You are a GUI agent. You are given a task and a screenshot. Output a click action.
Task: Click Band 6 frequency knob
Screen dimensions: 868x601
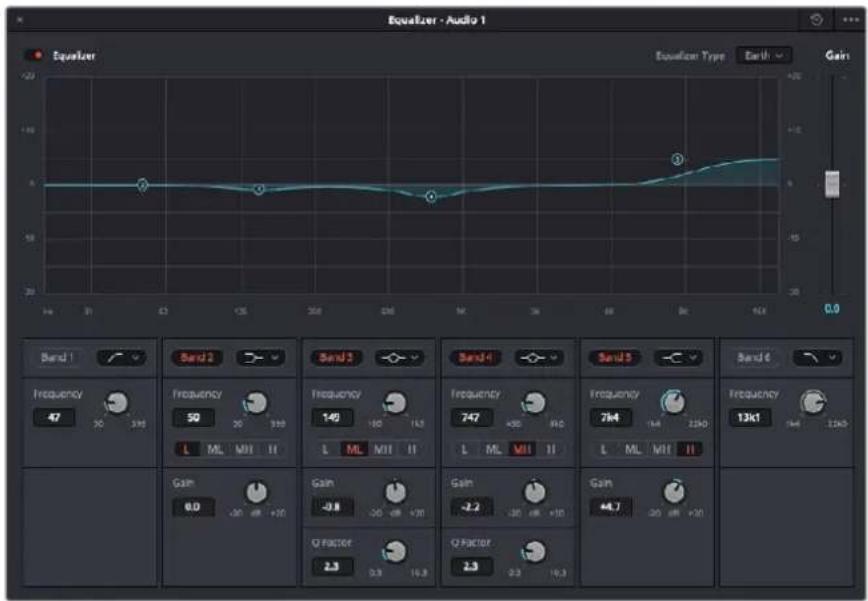point(813,402)
